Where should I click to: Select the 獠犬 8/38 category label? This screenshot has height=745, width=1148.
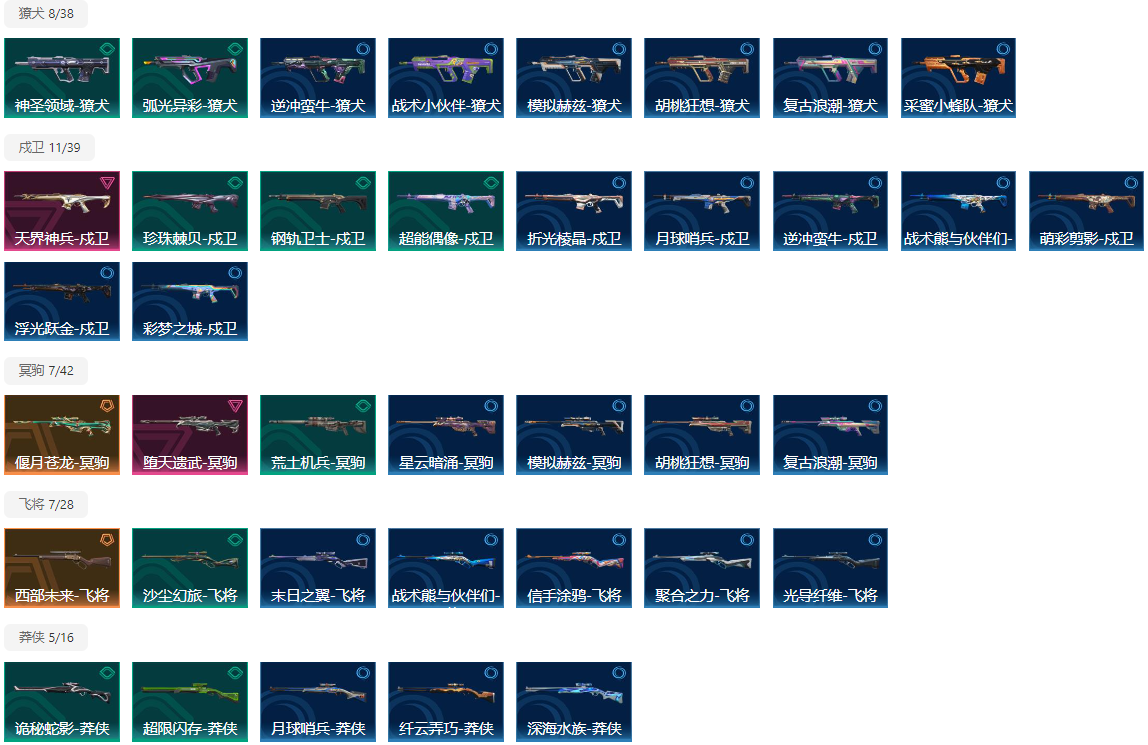coord(46,14)
